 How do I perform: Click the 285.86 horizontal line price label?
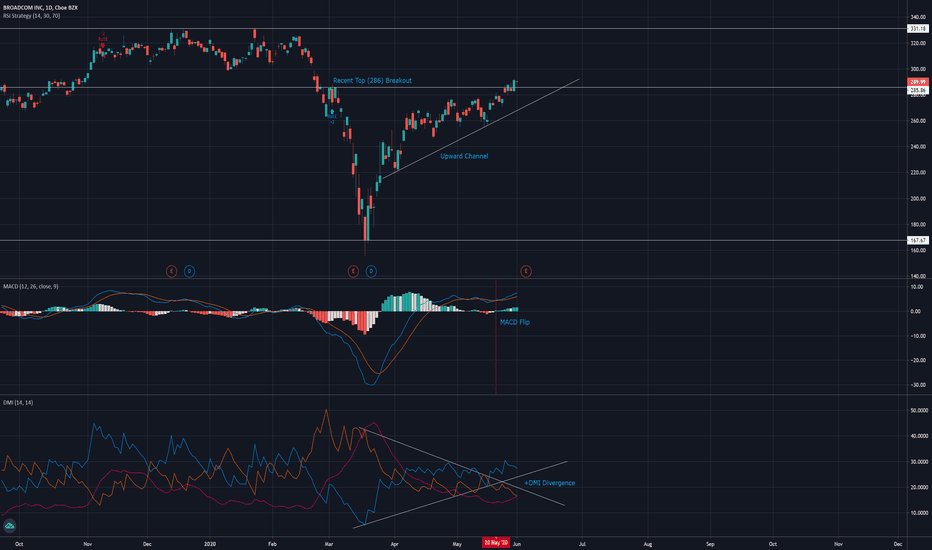[x=918, y=90]
